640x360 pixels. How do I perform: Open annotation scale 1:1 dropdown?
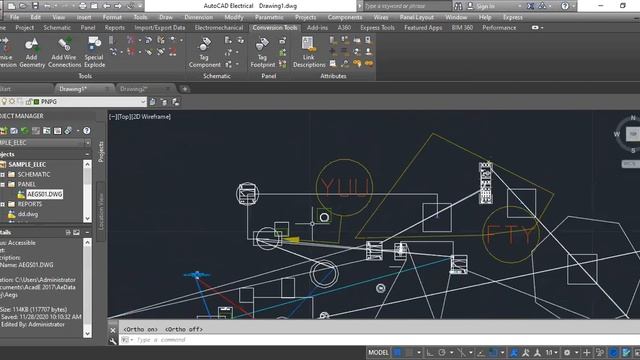tap(551, 353)
